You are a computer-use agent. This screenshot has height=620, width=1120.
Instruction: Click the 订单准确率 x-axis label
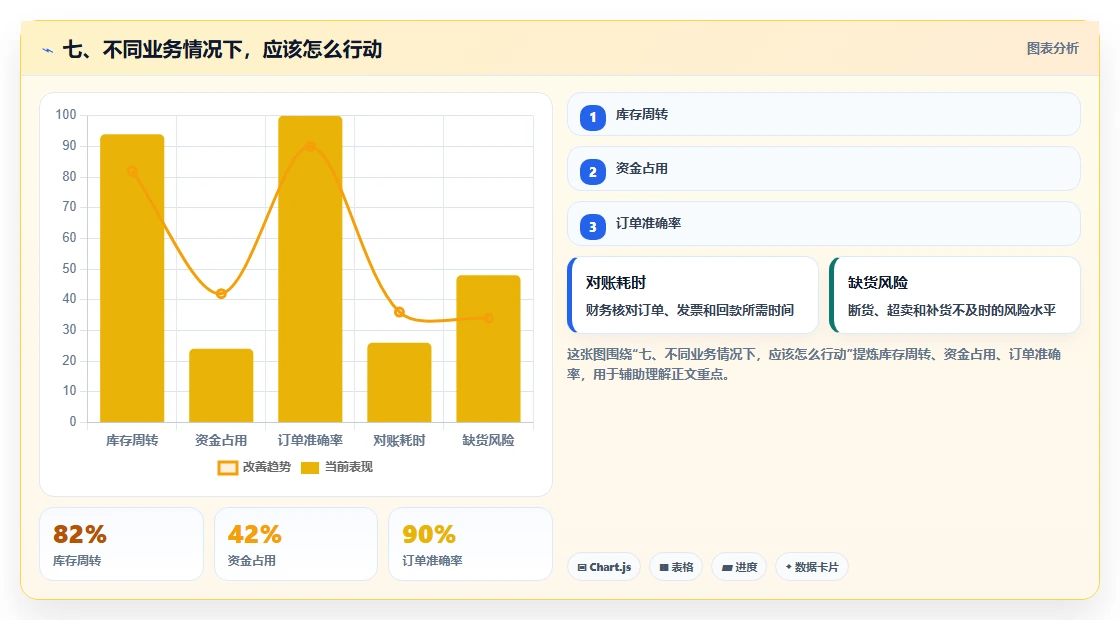[310, 441]
